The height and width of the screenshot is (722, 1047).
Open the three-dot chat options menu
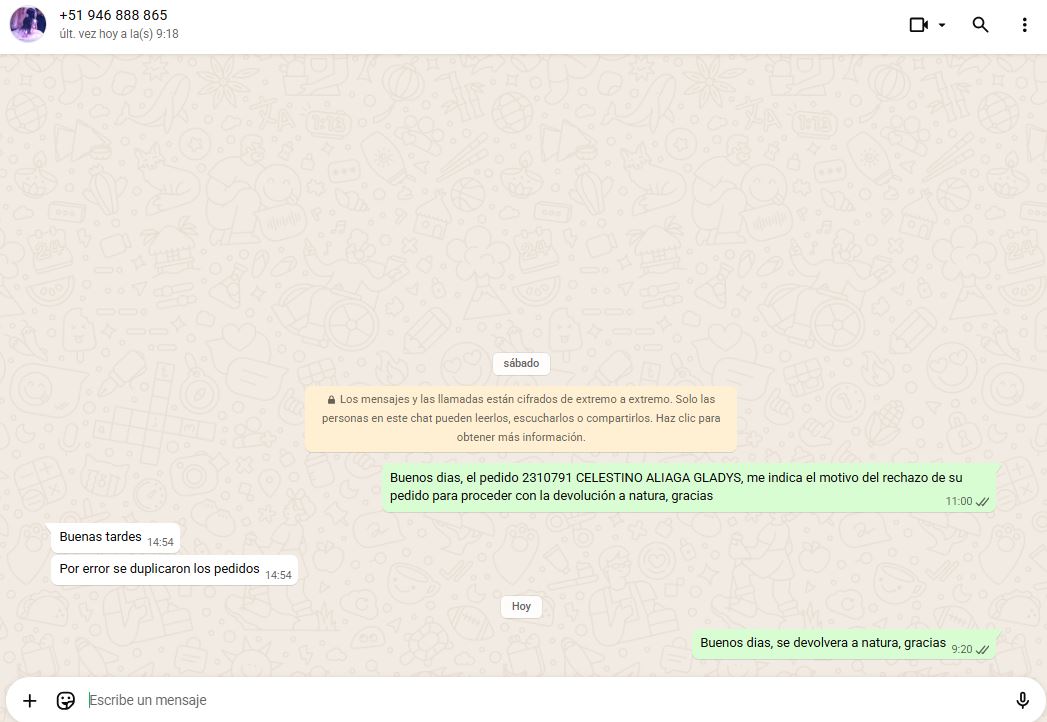(1024, 25)
